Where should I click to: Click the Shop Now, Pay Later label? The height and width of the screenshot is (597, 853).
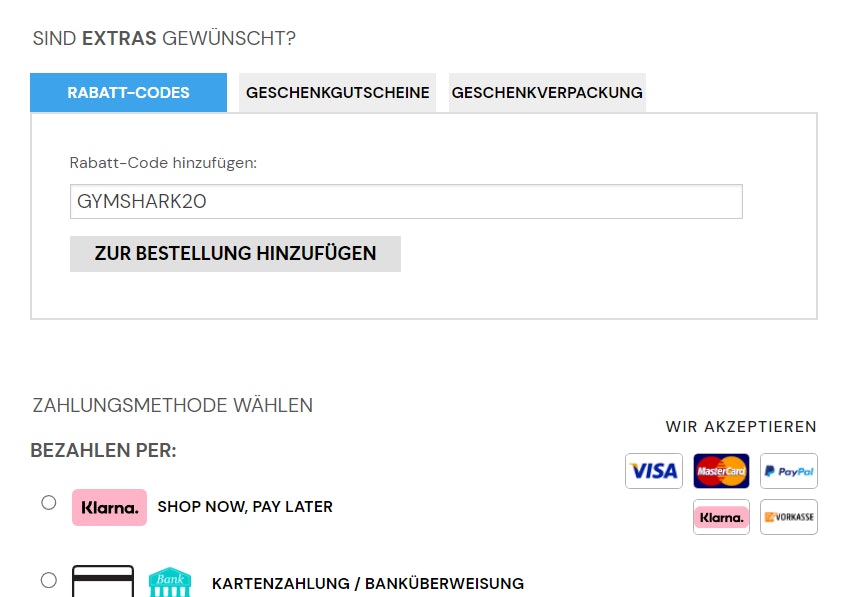[244, 507]
